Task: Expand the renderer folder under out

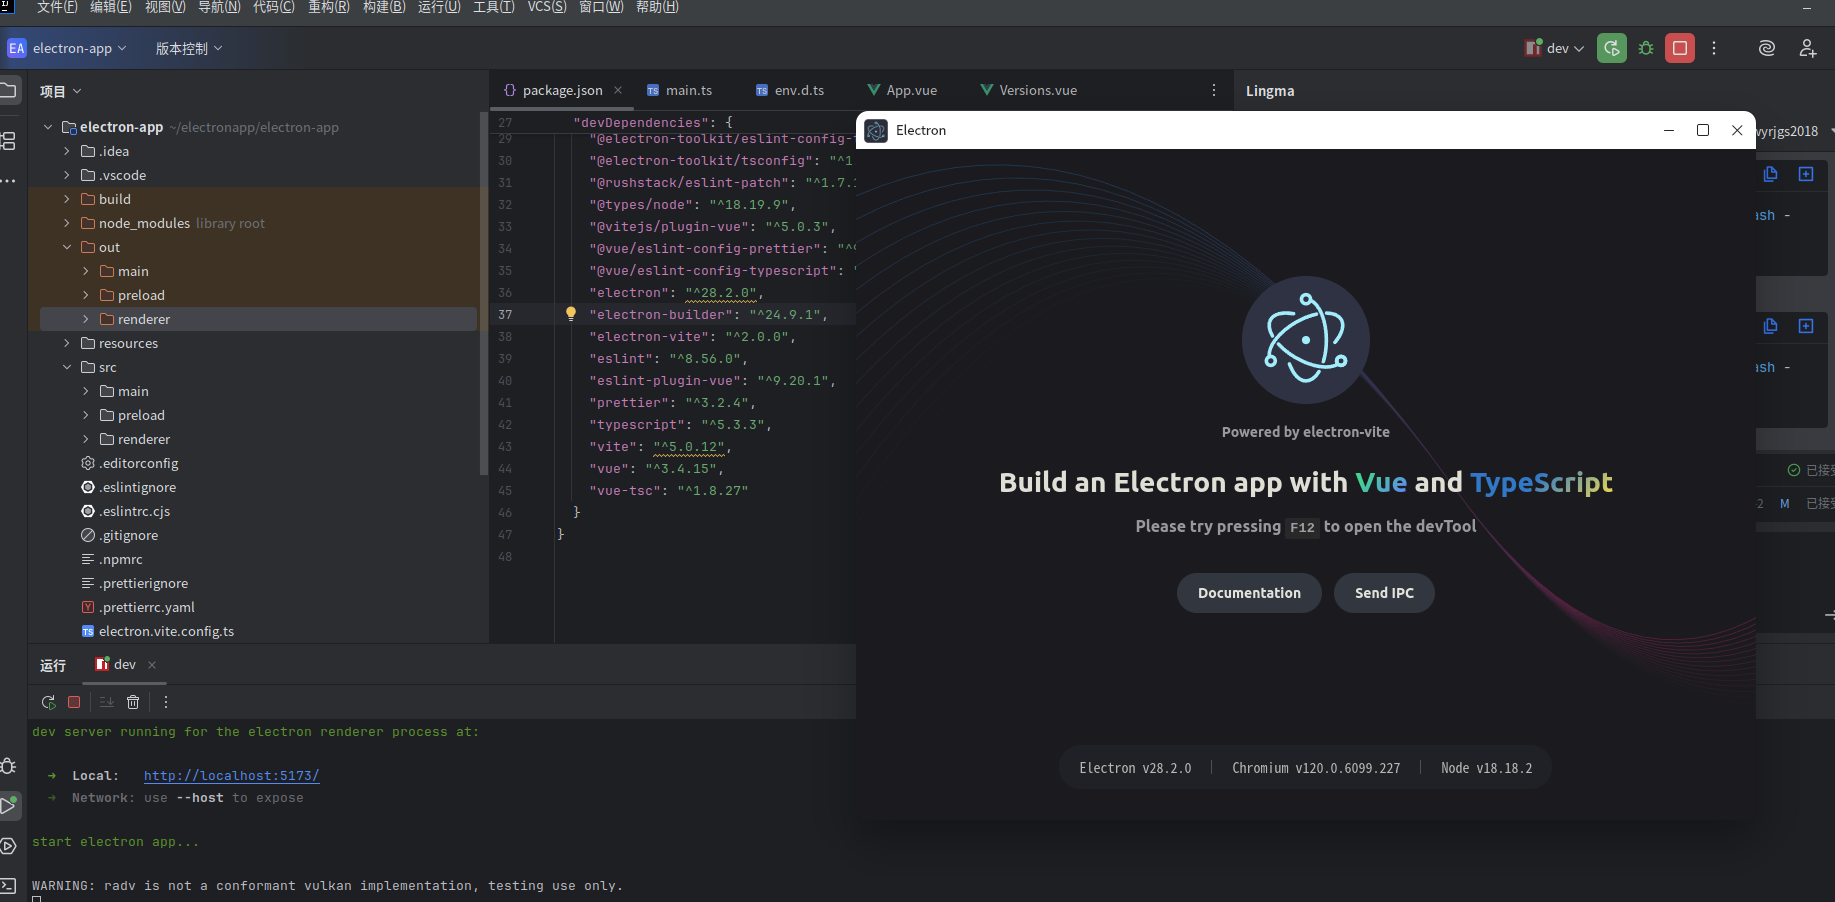Action: pos(86,319)
